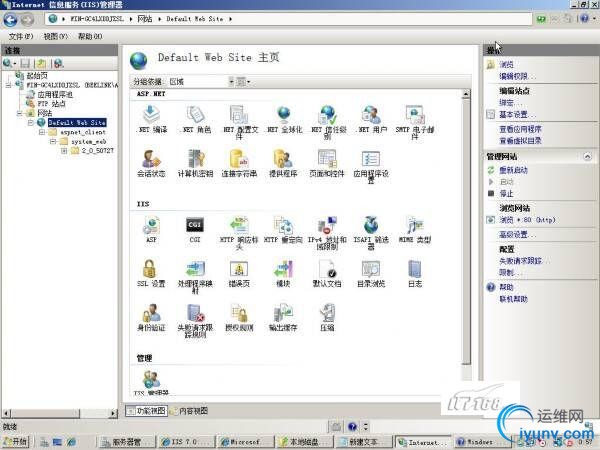This screenshot has height=450, width=600.
Task: Open the 模块 feature icon
Action: 283,273
